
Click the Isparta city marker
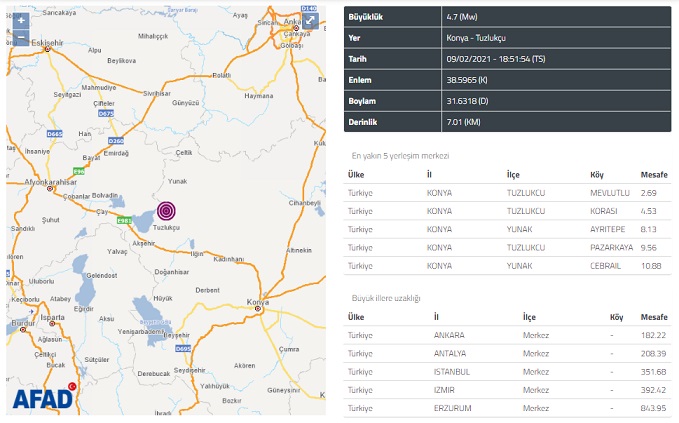54,323
